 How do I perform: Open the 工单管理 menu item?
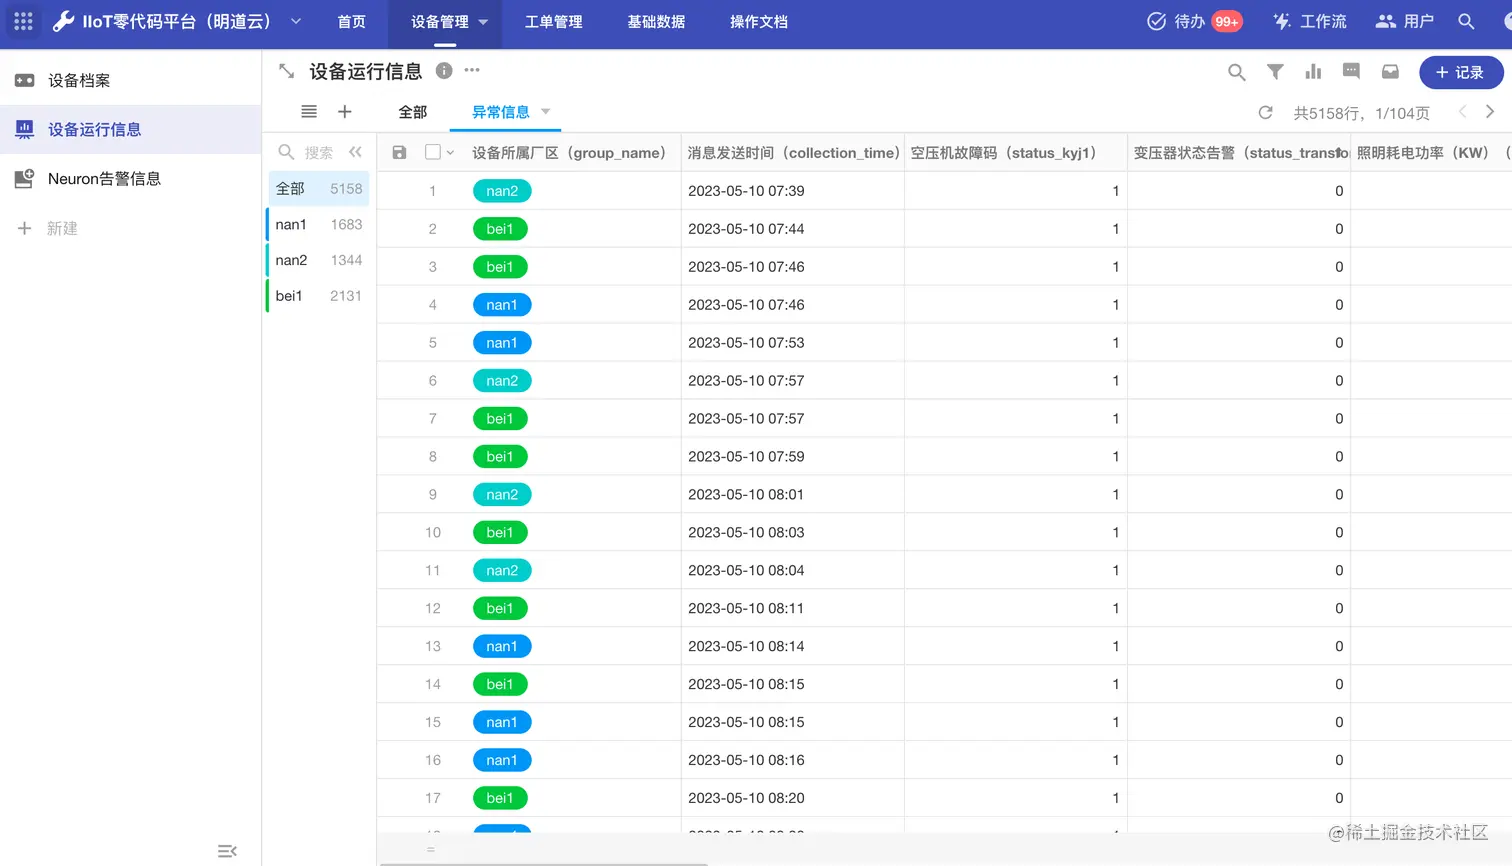pyautogui.click(x=553, y=22)
